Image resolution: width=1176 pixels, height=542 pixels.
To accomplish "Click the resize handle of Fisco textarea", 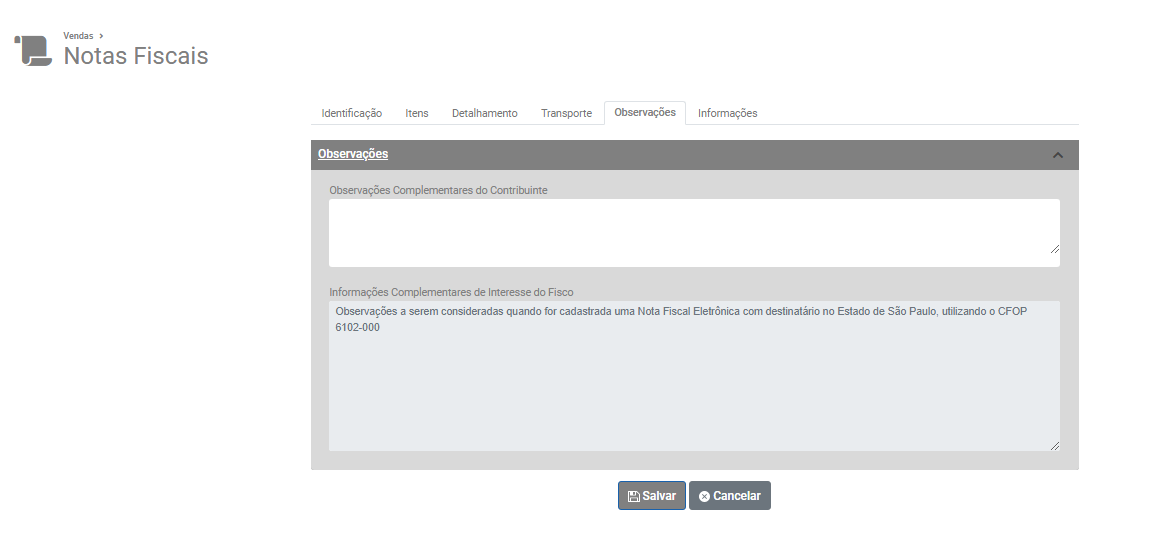I will (x=1054, y=445).
